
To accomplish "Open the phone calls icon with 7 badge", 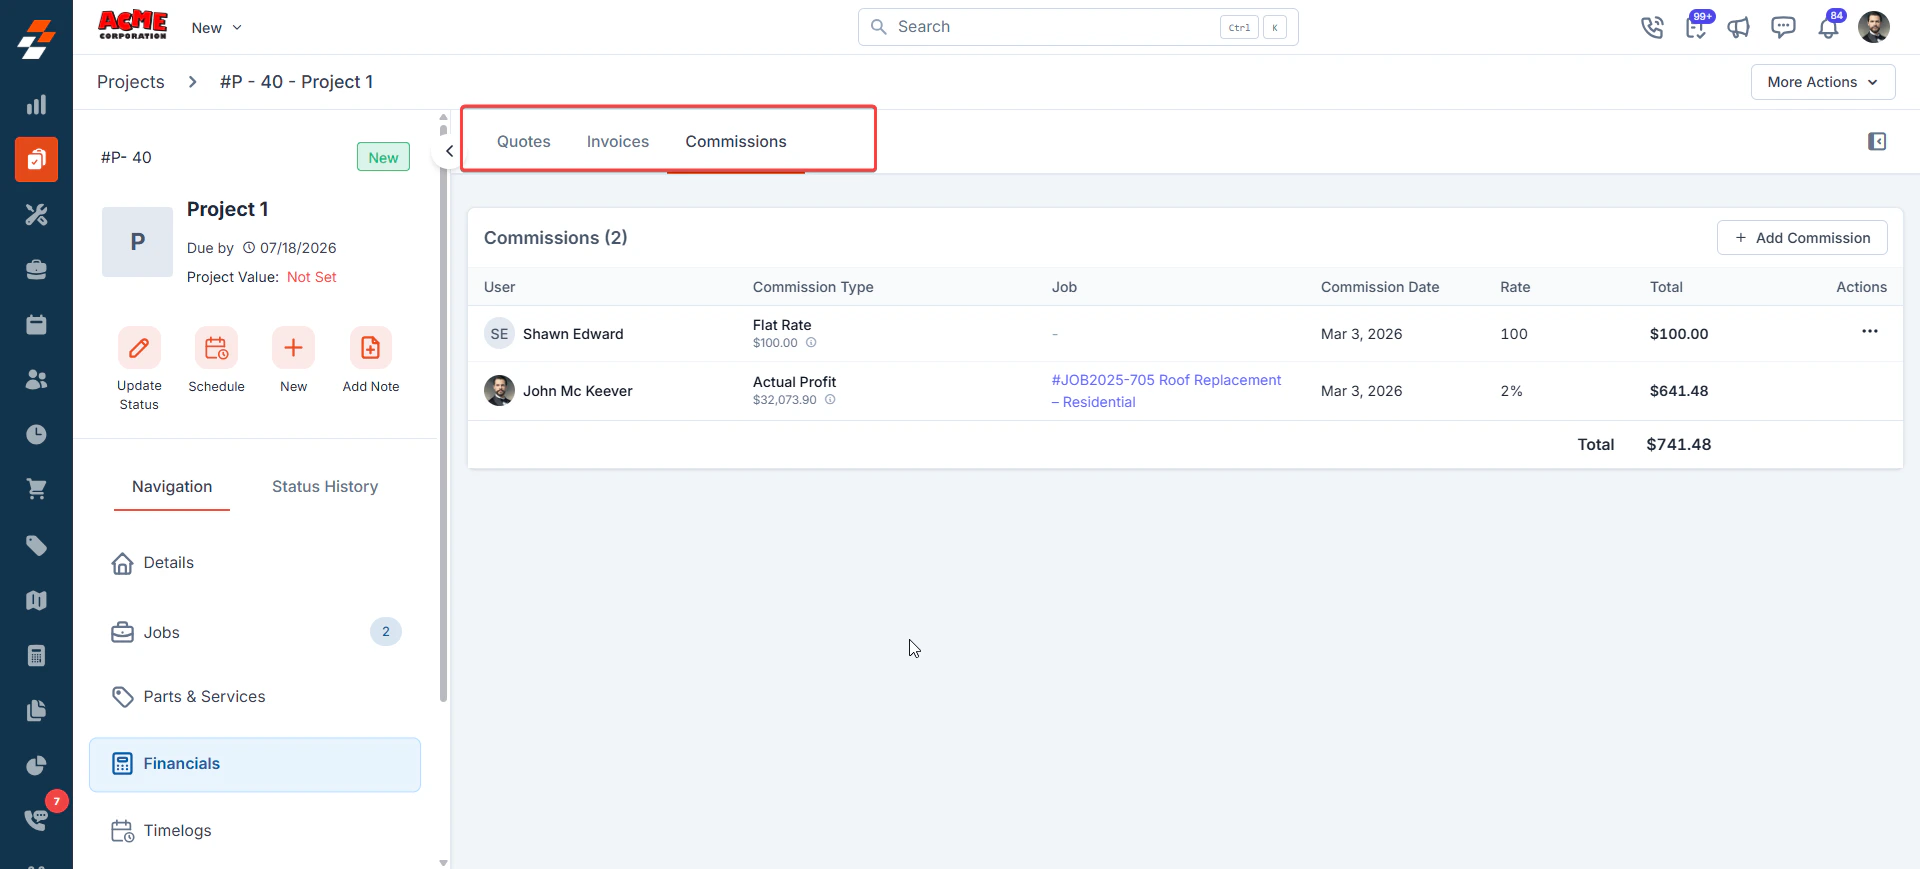I will (36, 819).
